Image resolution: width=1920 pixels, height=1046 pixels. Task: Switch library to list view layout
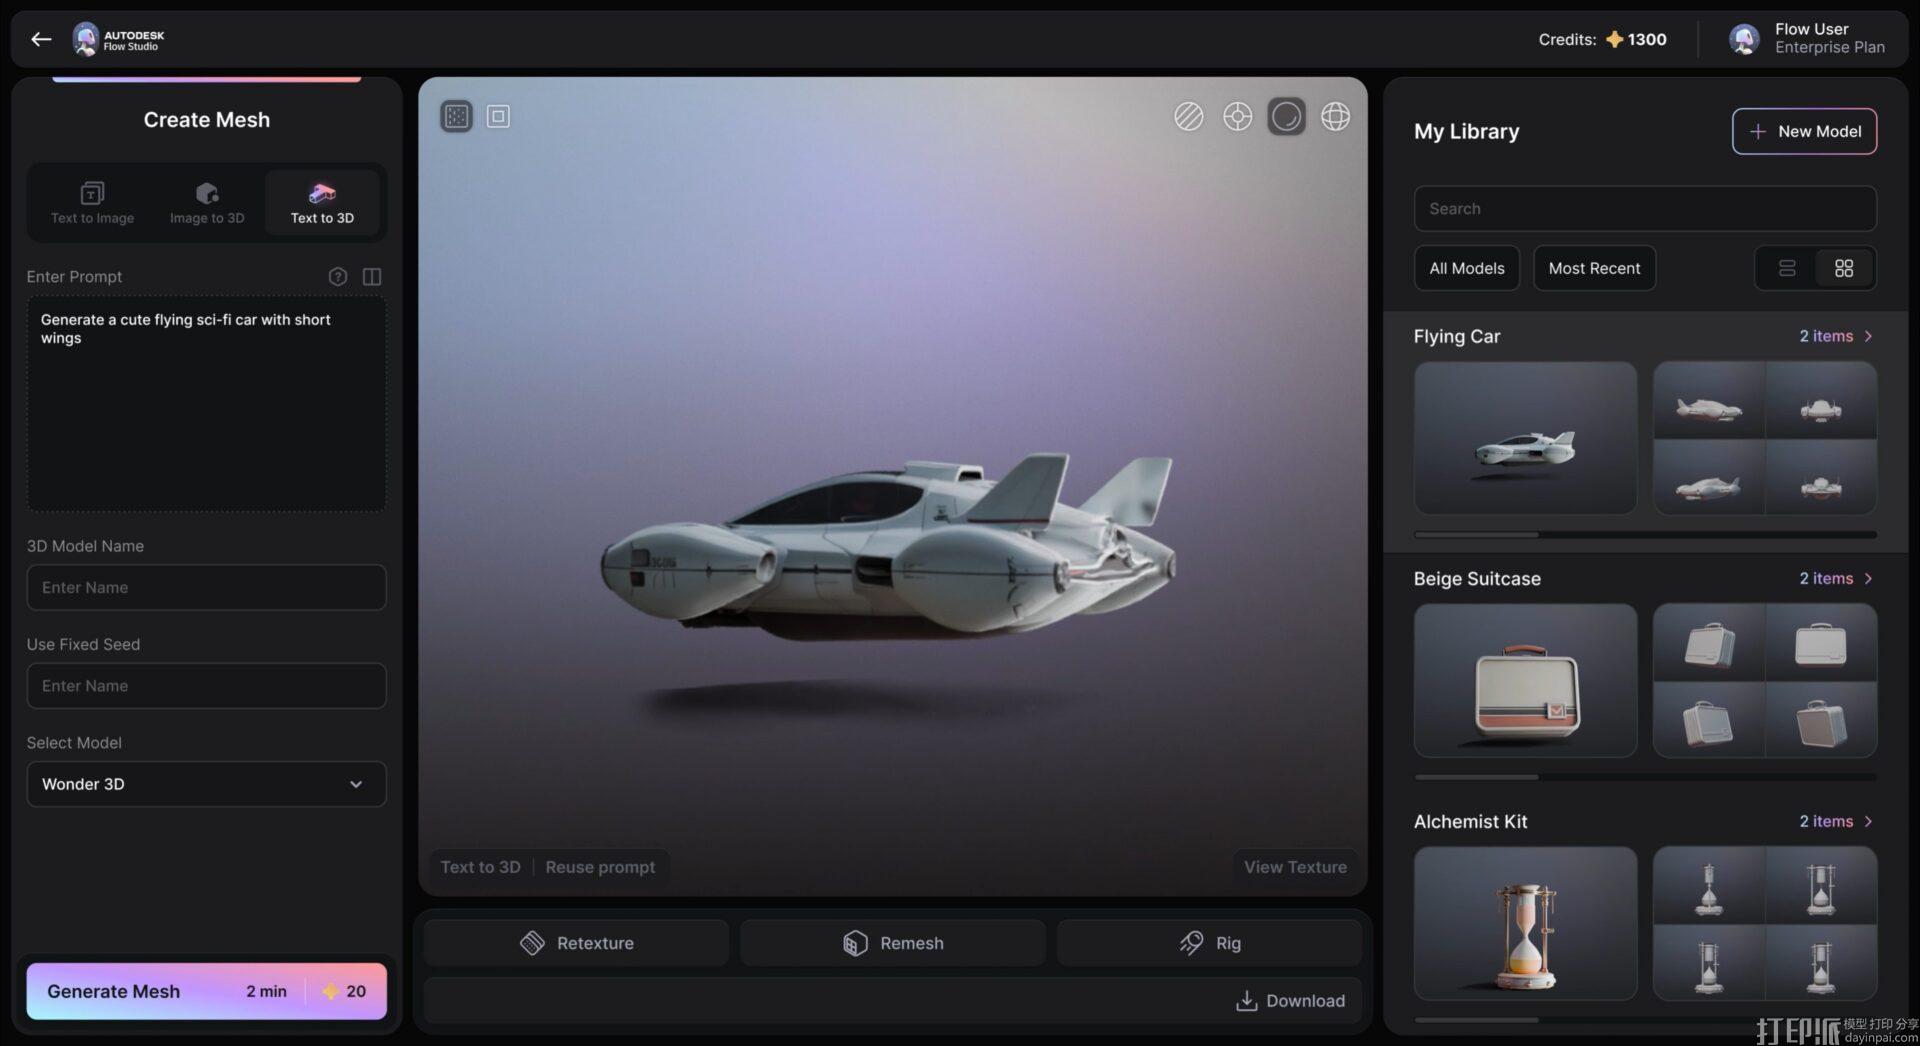(1786, 268)
